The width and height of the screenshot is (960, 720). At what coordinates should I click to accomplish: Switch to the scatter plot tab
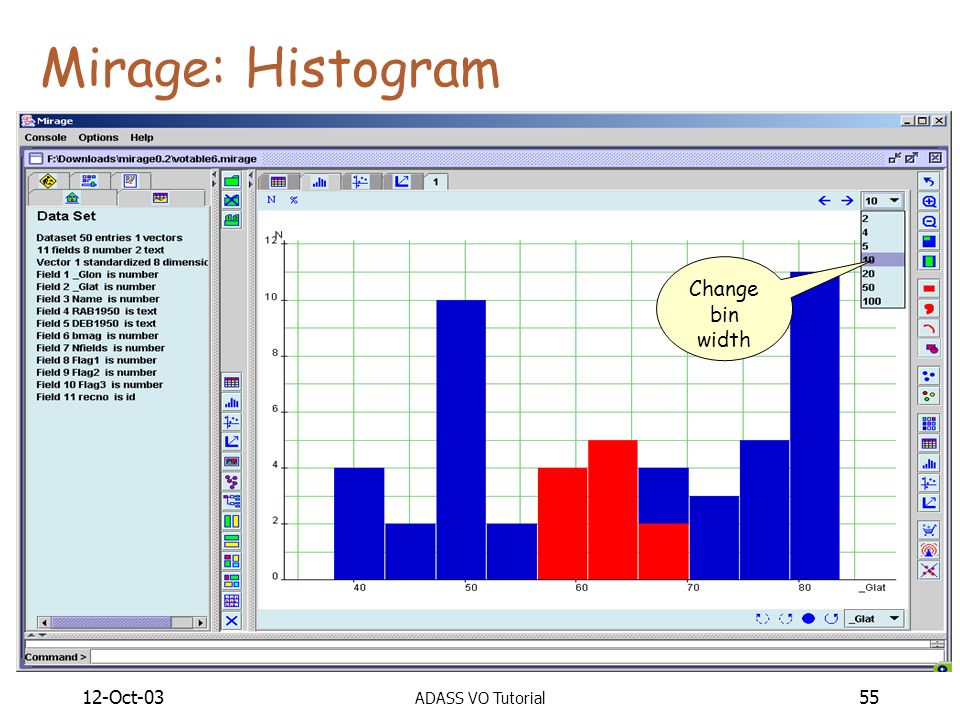[360, 182]
